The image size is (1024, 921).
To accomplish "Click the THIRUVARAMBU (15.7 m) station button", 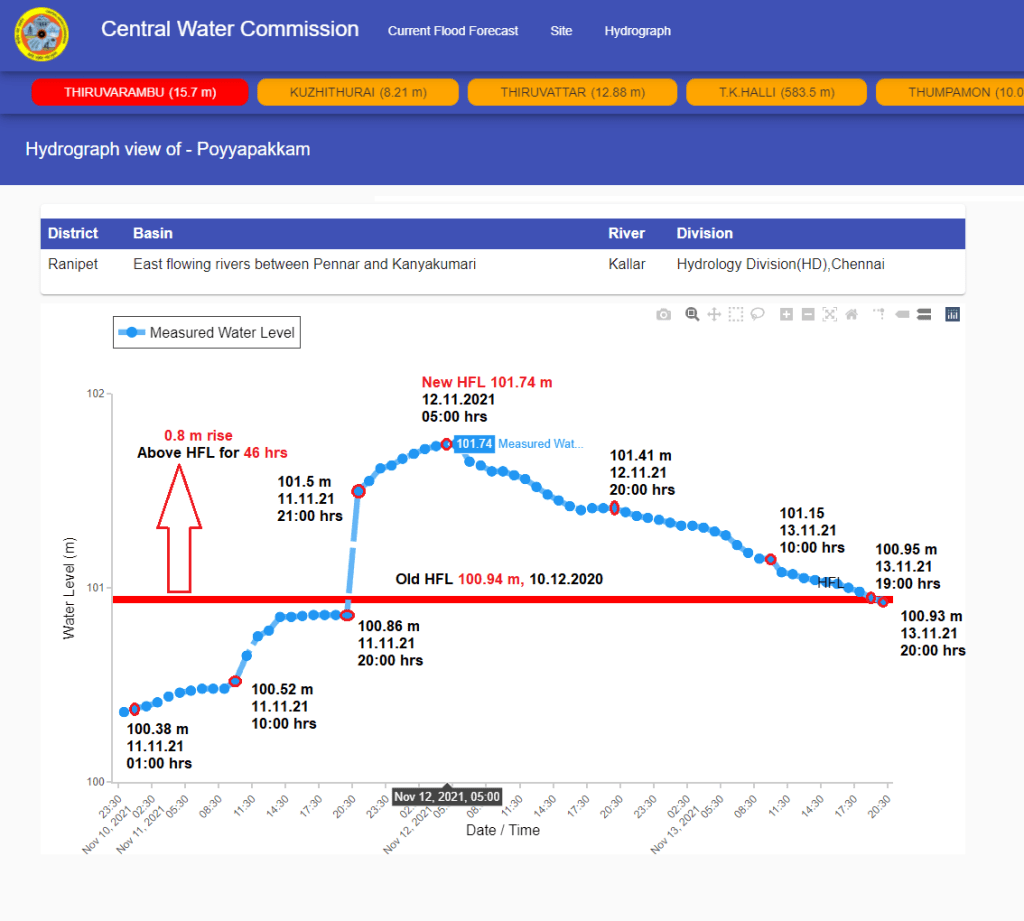I will [x=140, y=92].
